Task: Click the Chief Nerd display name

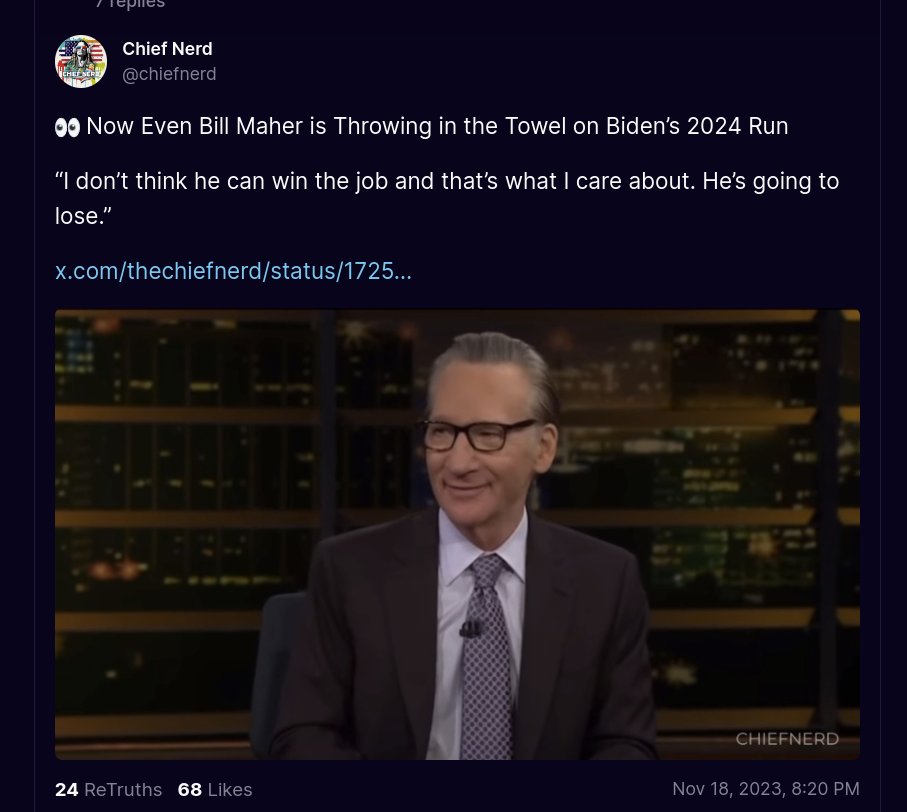Action: [x=167, y=49]
